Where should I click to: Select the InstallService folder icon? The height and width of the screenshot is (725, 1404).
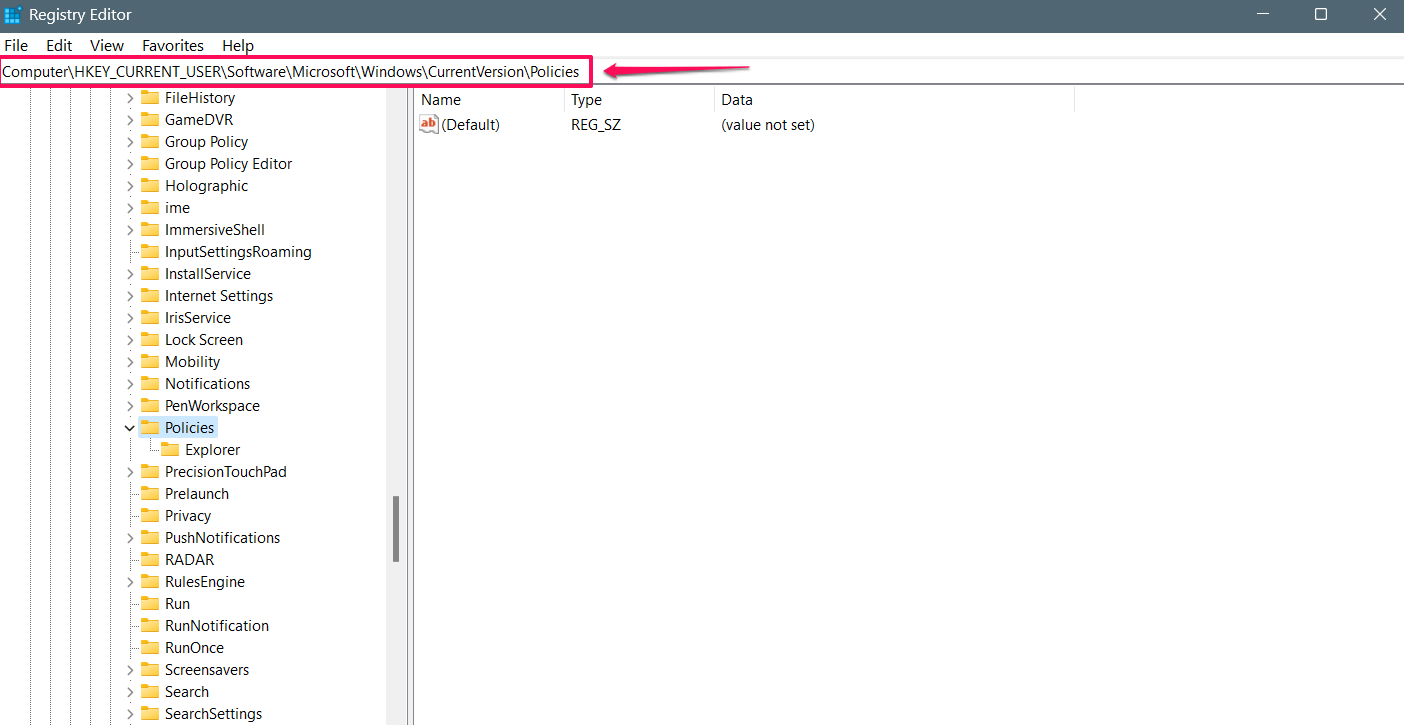pyautogui.click(x=150, y=273)
